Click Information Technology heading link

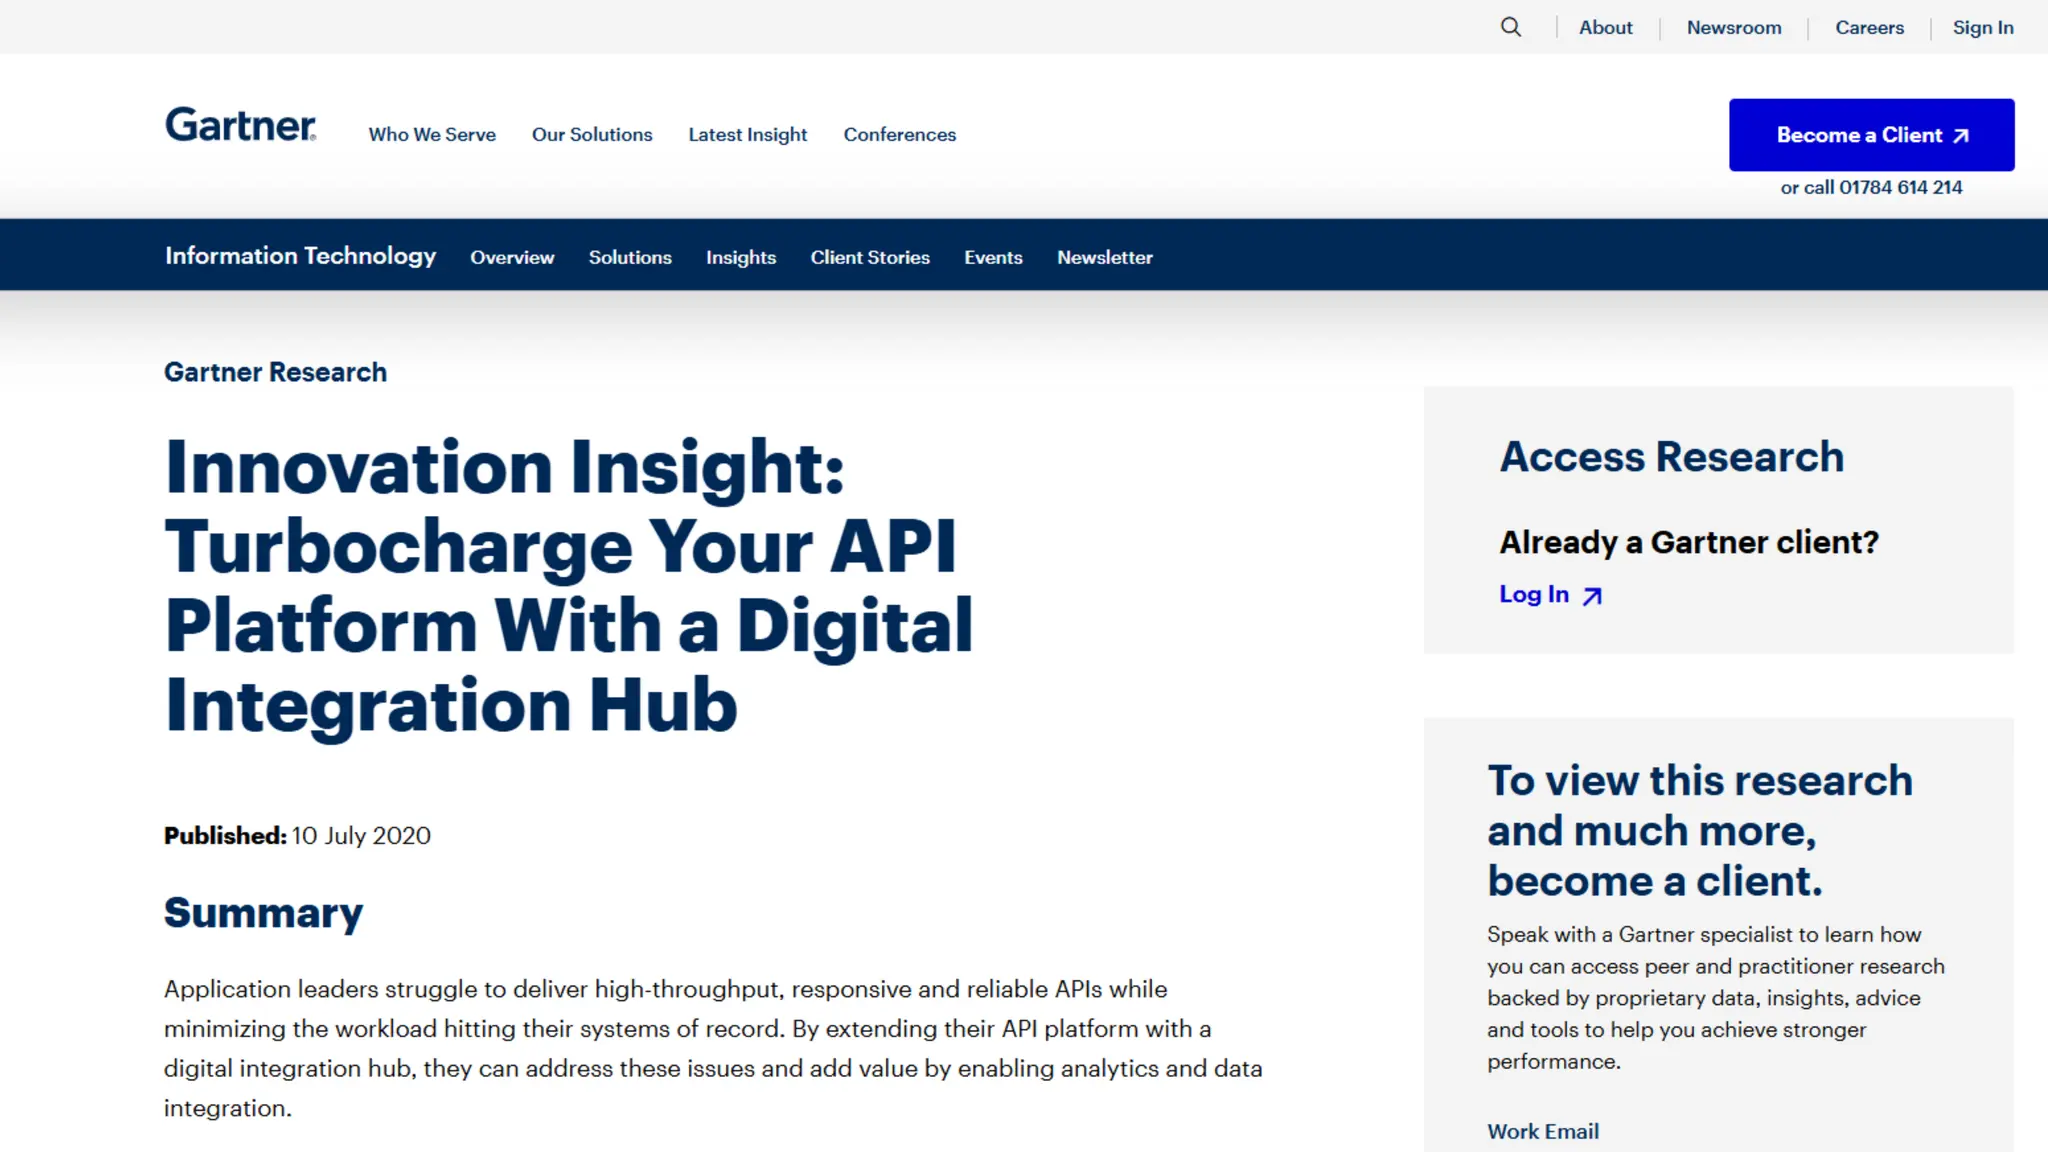click(x=300, y=256)
